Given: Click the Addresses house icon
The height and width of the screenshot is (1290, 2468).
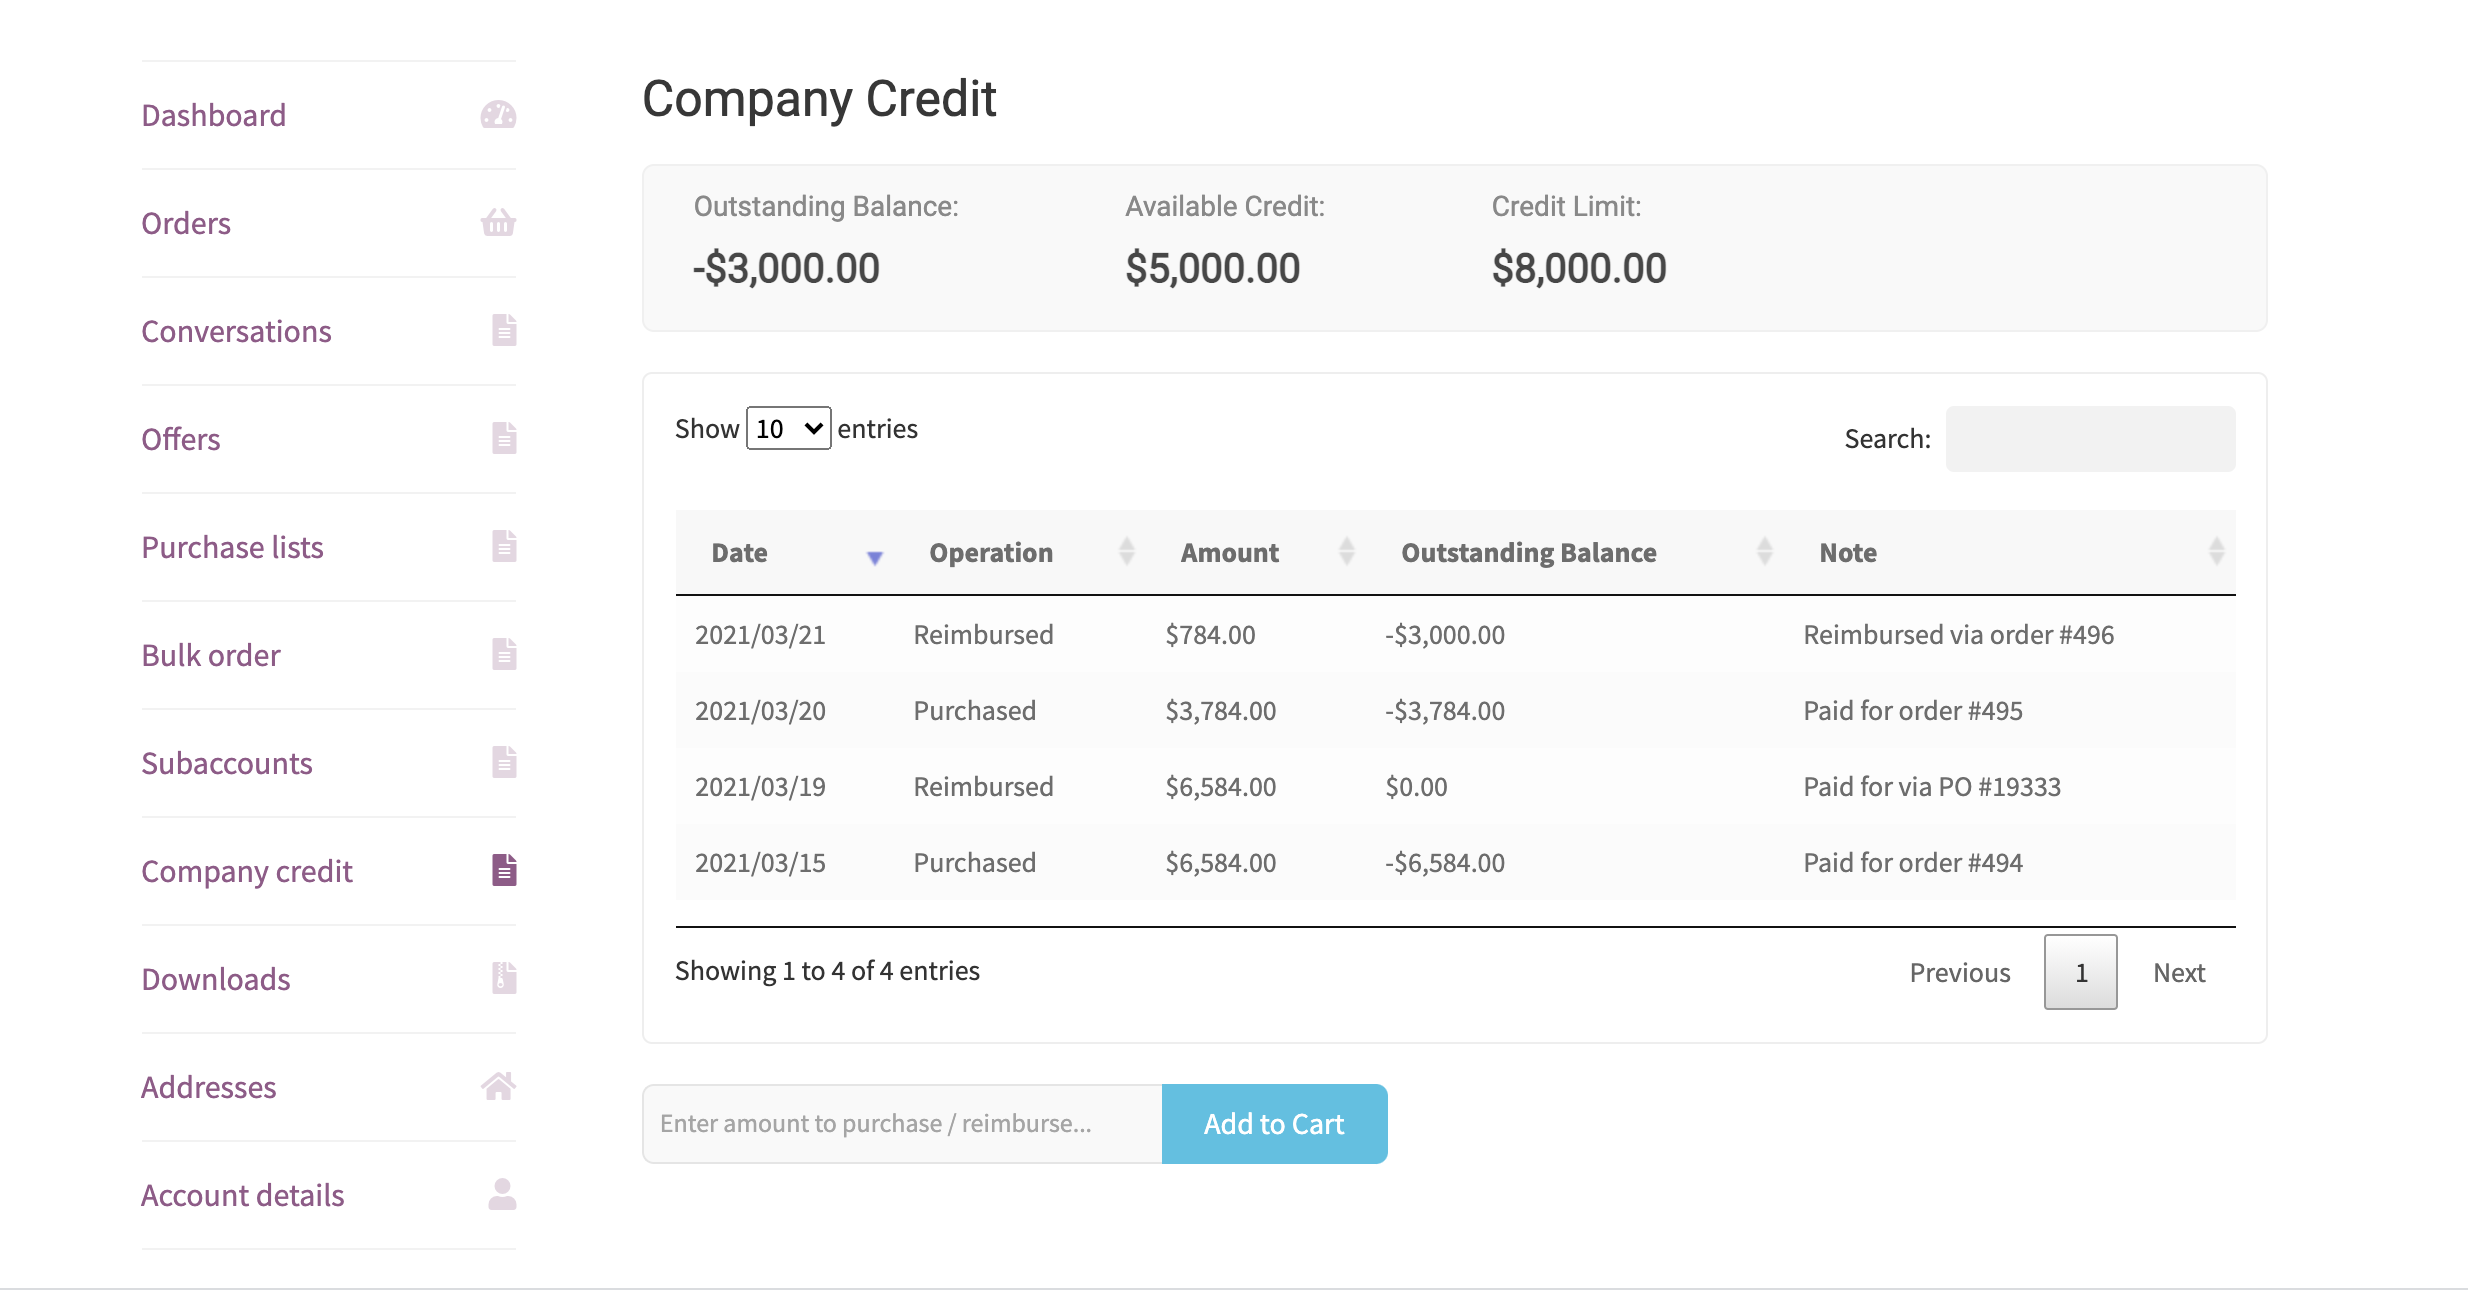Looking at the screenshot, I should click(498, 1086).
